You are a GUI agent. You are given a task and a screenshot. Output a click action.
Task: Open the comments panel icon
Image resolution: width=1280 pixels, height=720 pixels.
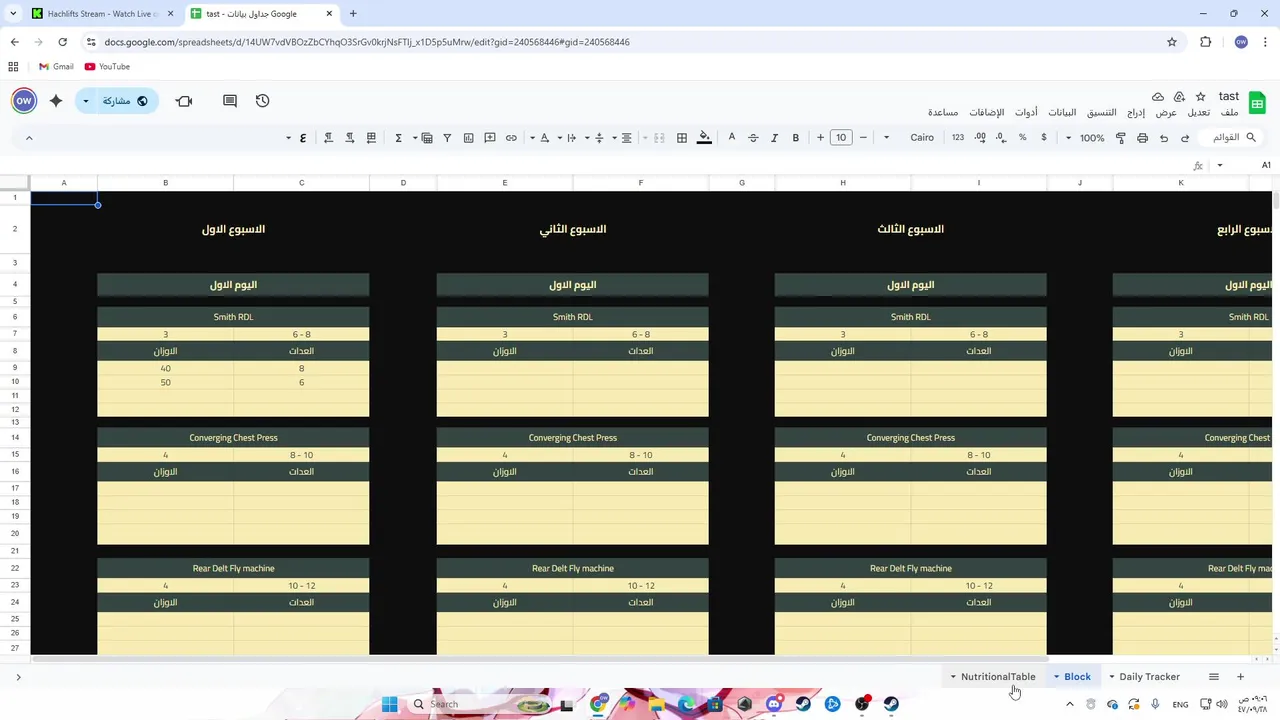(230, 101)
